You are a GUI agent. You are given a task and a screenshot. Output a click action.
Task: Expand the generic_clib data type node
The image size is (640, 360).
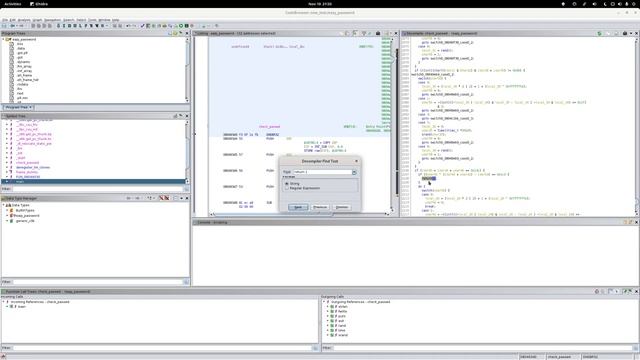click(x=7, y=220)
